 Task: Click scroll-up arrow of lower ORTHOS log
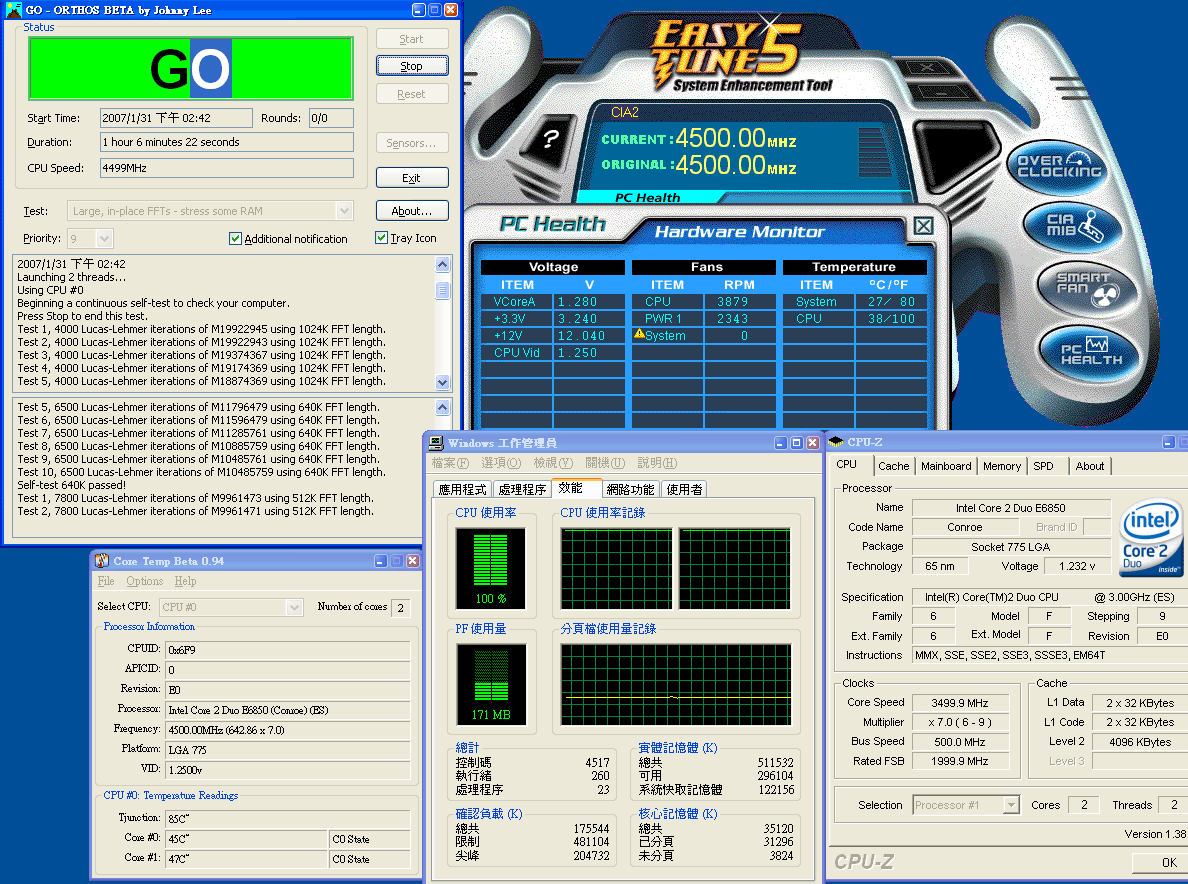point(443,408)
